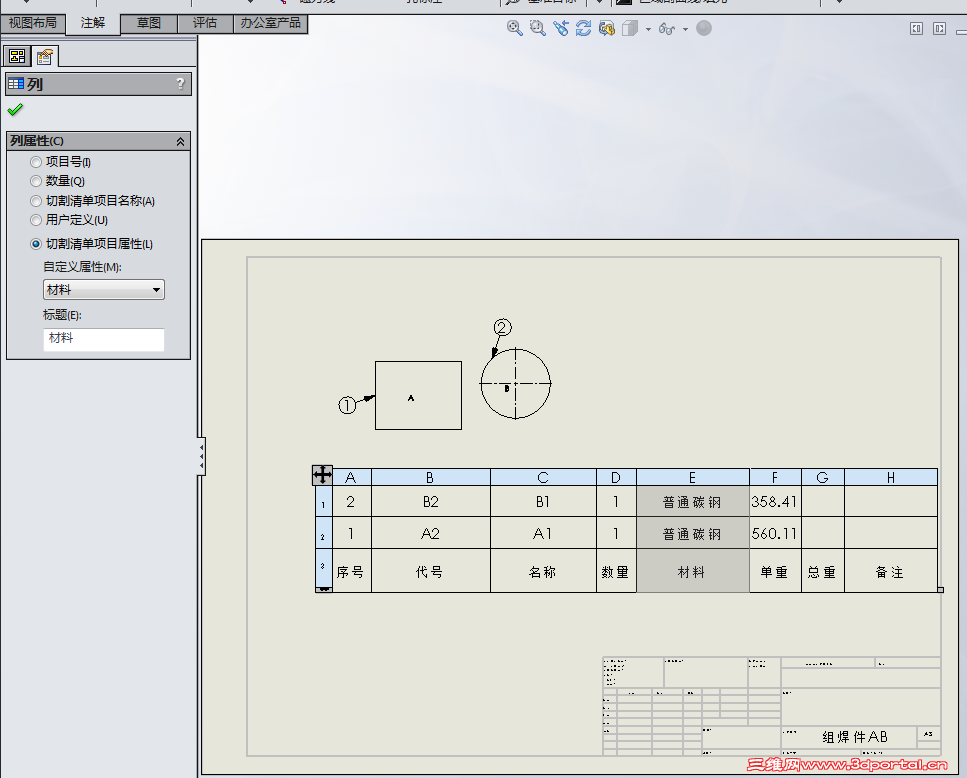The height and width of the screenshot is (778, 967).
Task: Switch to 视图布局 tab
Action: point(32,23)
